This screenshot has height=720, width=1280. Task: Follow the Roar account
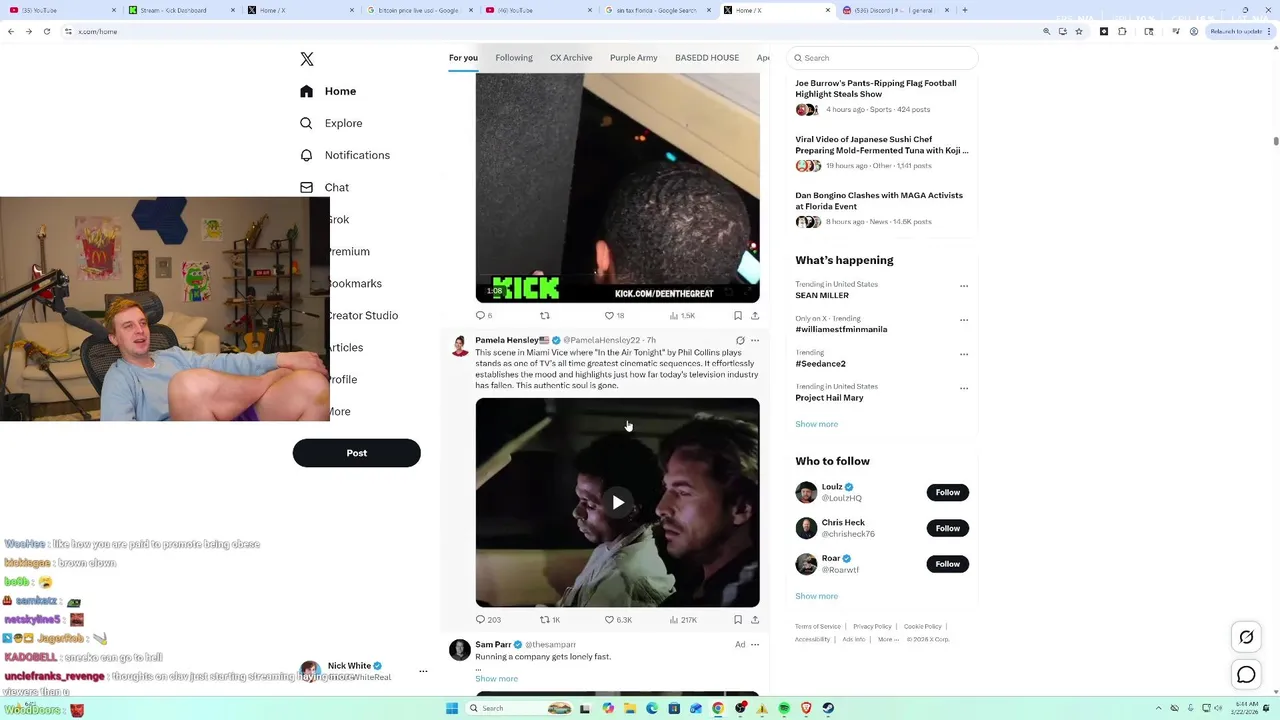tap(947, 564)
